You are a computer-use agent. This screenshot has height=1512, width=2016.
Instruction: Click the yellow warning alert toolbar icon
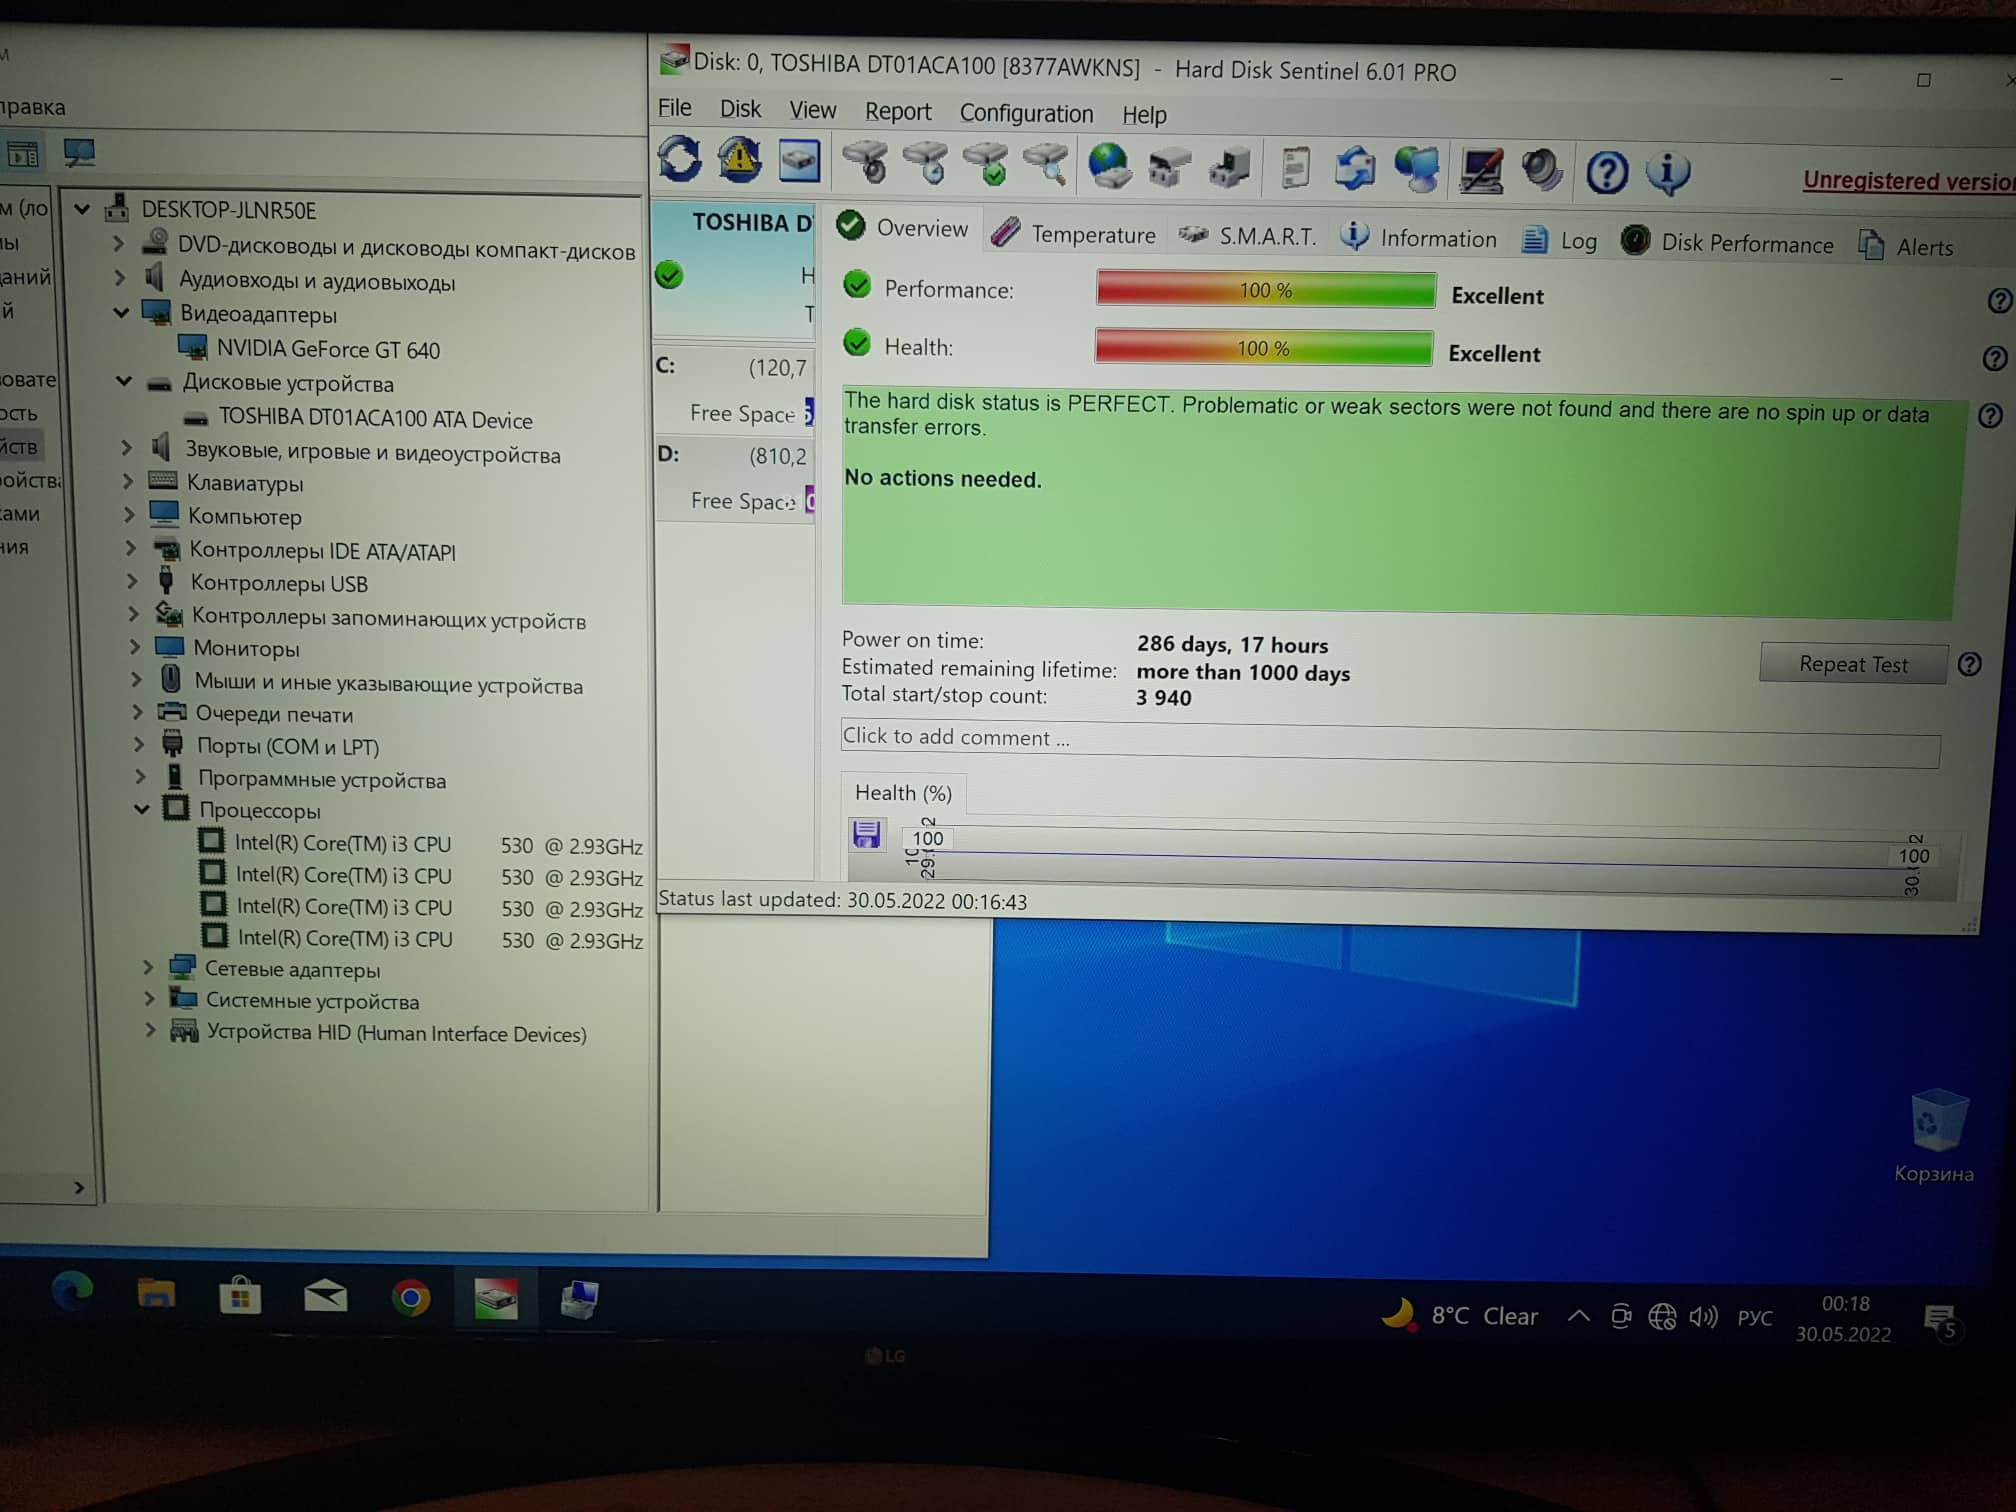tap(740, 160)
